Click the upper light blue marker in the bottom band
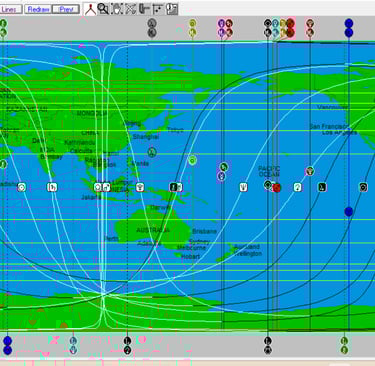This screenshot has height=366, width=375. pyautogui.click(x=73, y=341)
